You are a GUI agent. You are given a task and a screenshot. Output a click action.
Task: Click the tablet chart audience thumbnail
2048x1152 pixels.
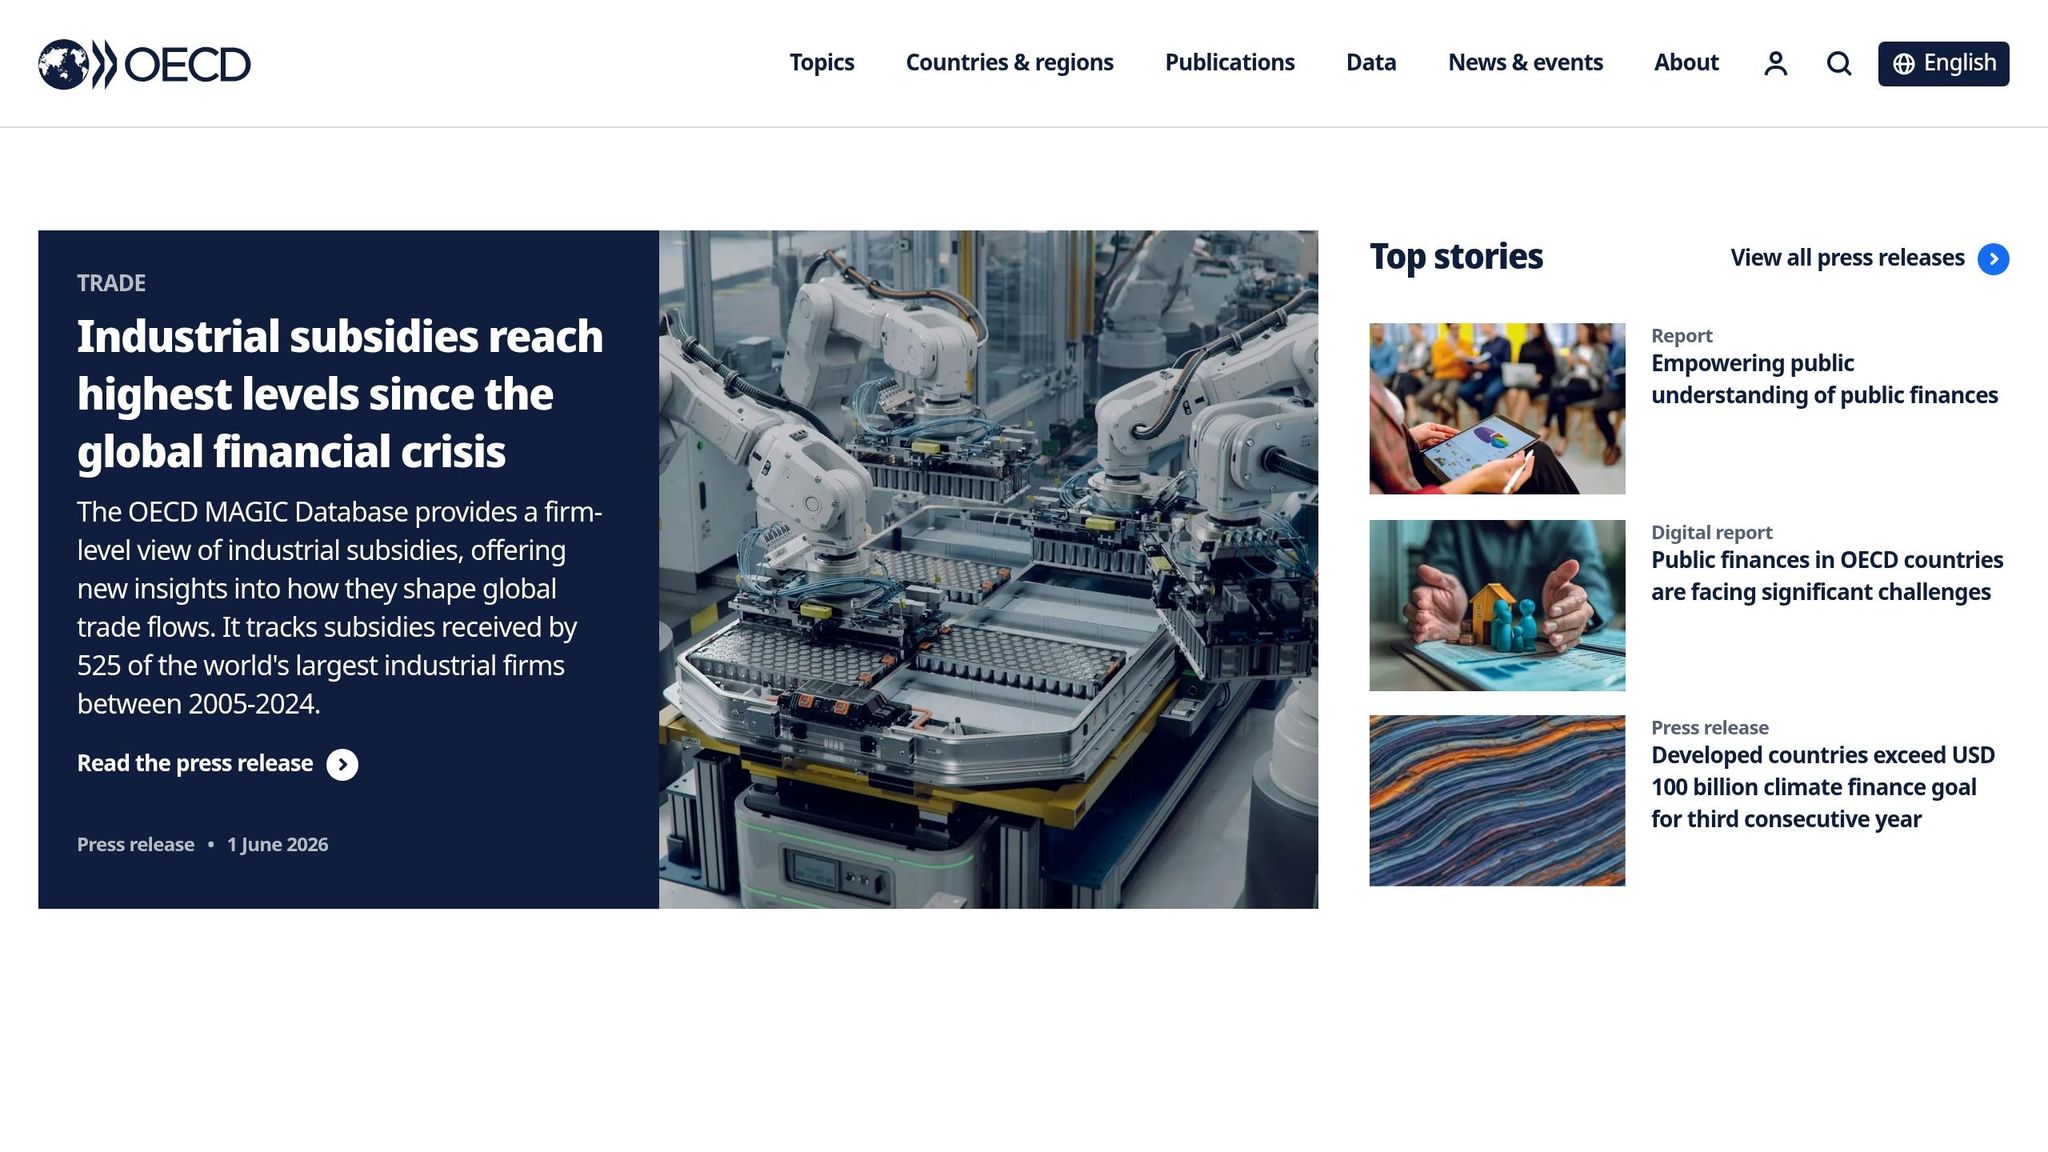tap(1497, 408)
